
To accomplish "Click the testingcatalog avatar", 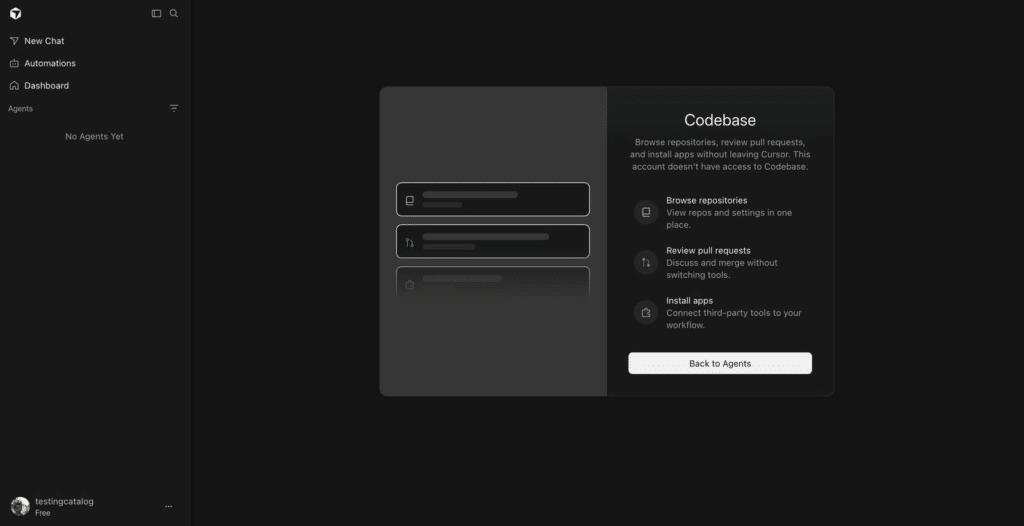I will (x=20, y=506).
